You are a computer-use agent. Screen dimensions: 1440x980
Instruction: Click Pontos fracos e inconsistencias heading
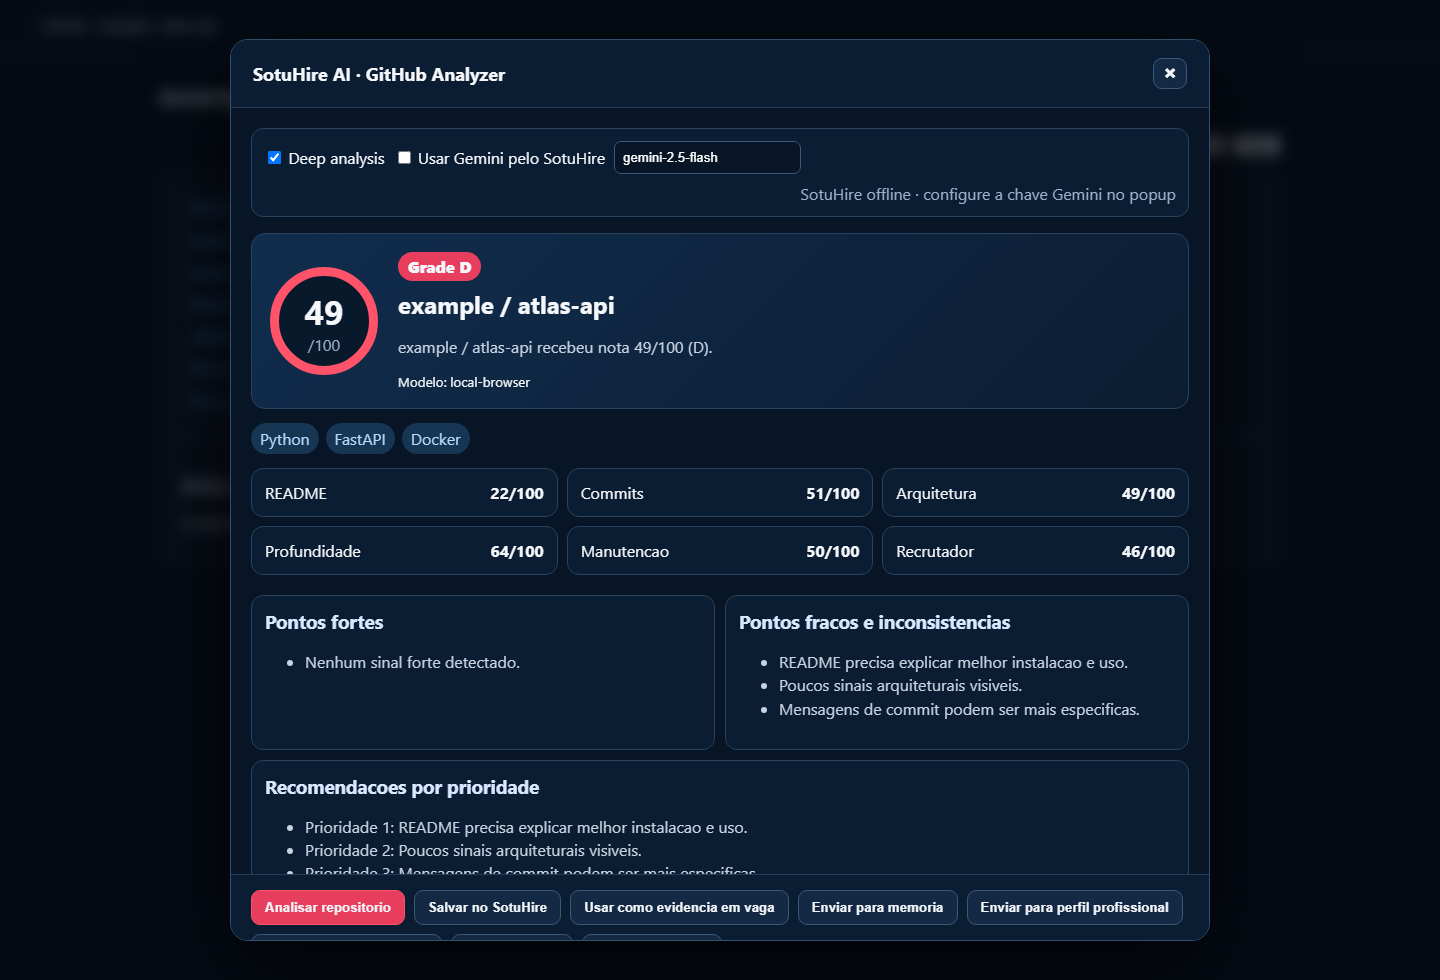[x=874, y=622]
